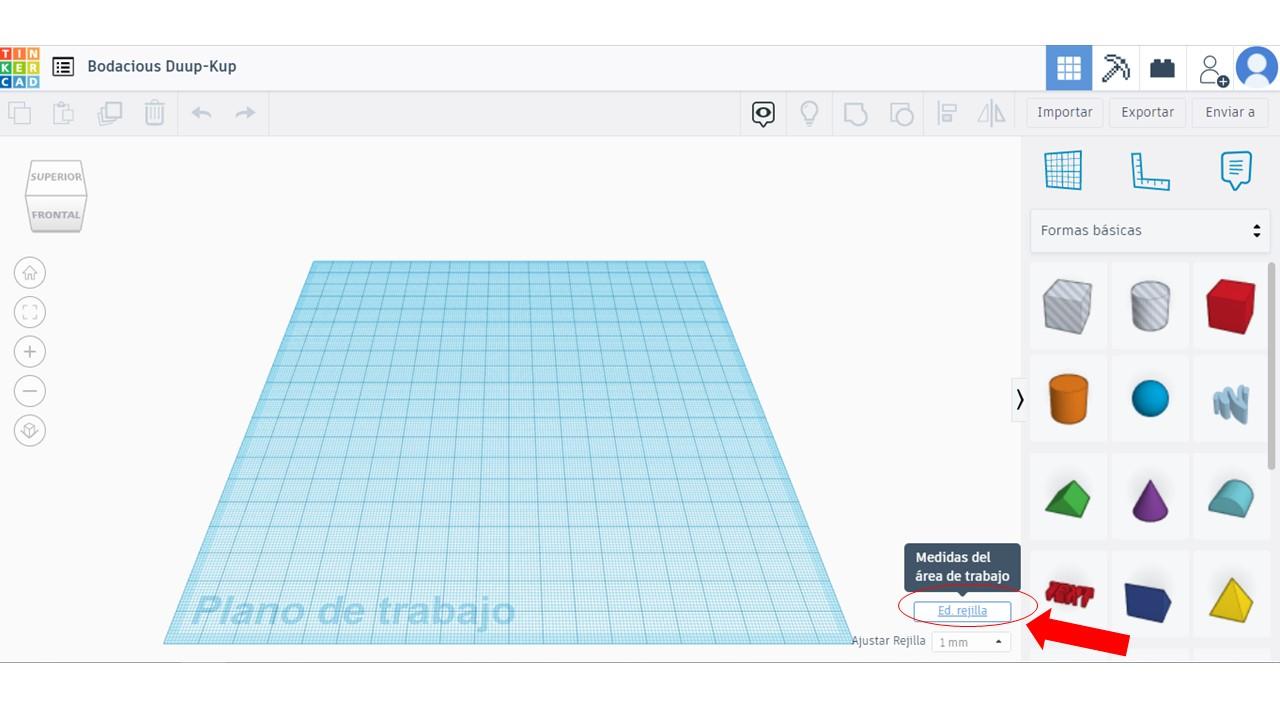Image resolution: width=1280 pixels, height=720 pixels.
Task: Open the Formas básicas dropdown
Action: click(1150, 230)
